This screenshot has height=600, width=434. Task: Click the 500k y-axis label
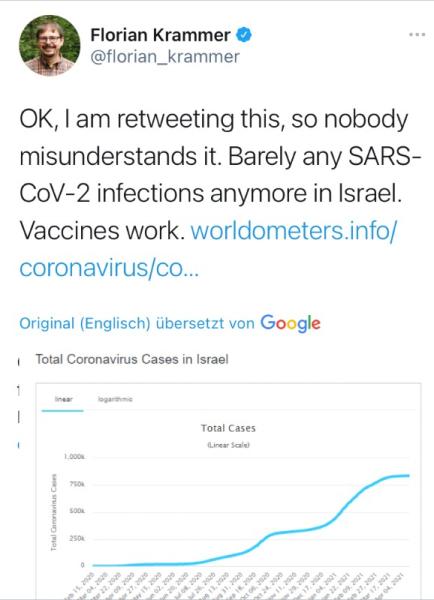coord(77,511)
